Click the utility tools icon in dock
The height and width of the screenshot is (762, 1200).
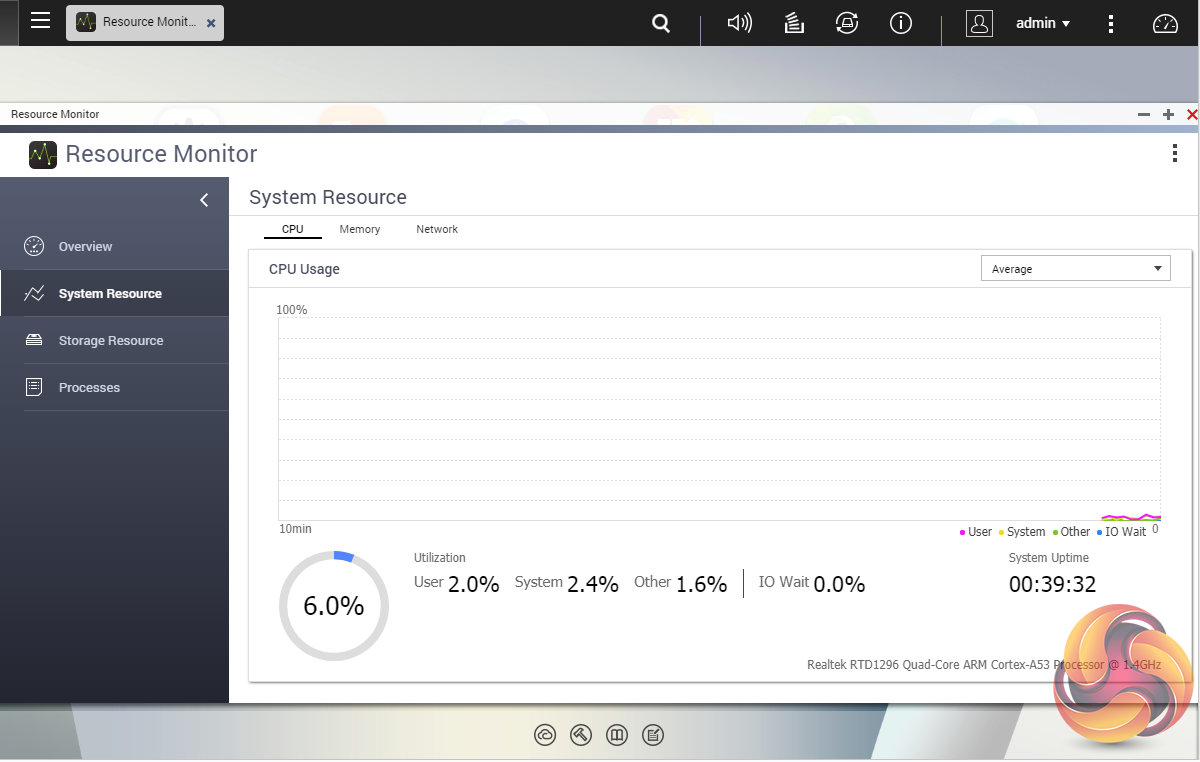pos(581,735)
